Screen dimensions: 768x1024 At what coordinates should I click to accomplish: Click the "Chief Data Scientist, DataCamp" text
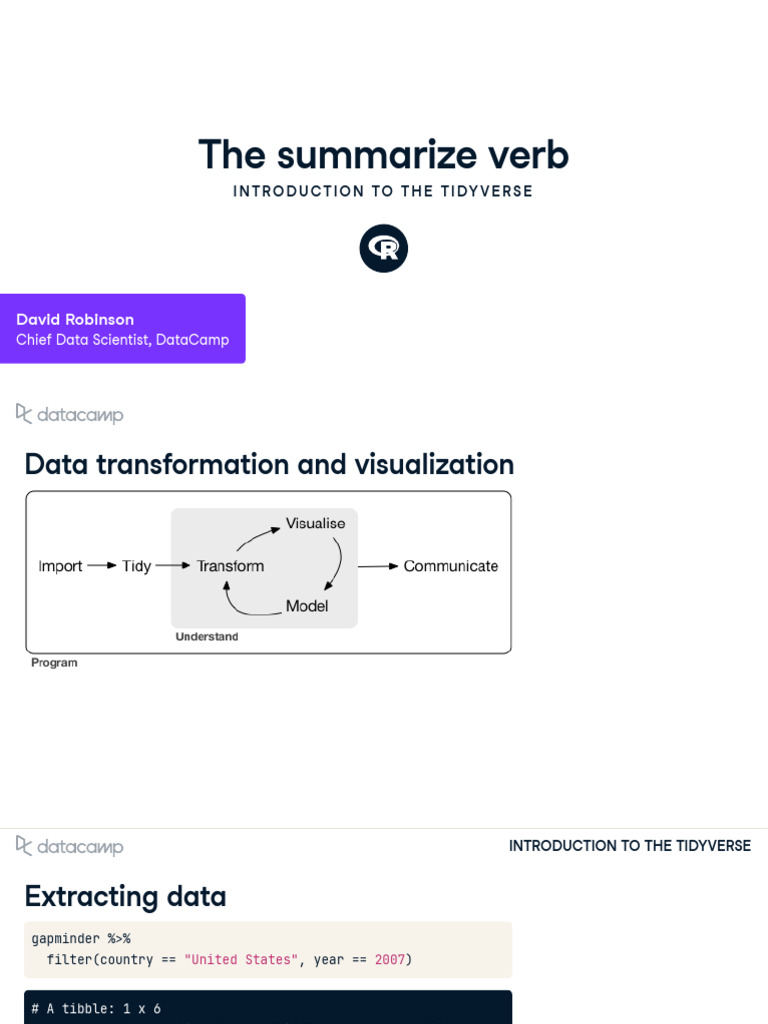pyautogui.click(x=122, y=340)
